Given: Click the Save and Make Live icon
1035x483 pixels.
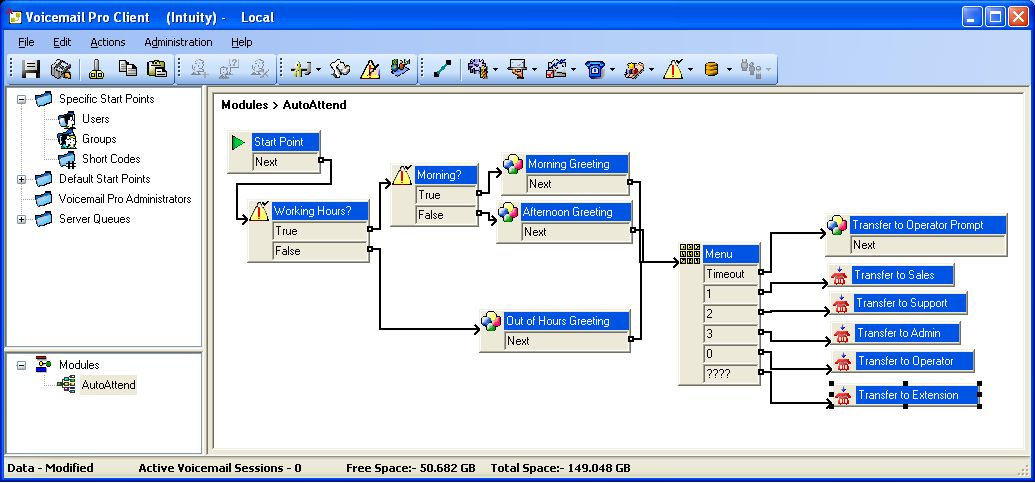Looking at the screenshot, I should coord(61,69).
